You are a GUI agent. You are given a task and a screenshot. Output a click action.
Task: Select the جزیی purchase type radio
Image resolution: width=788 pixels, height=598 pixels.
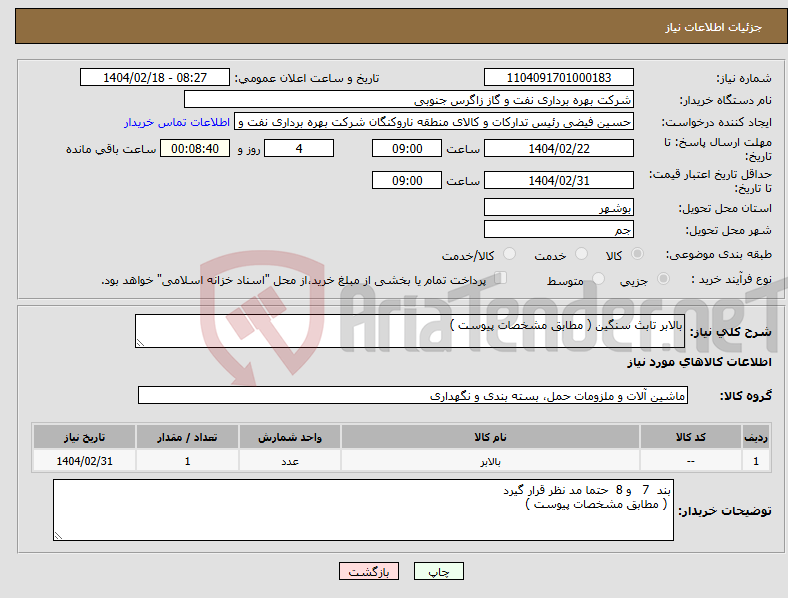coord(663,279)
